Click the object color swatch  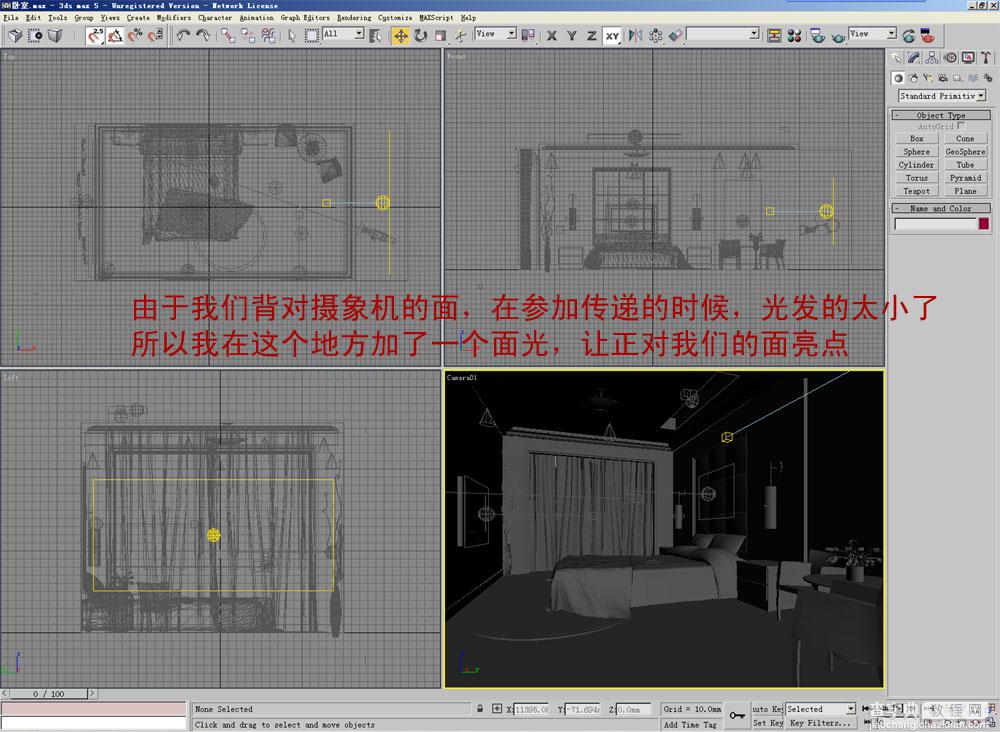point(983,223)
